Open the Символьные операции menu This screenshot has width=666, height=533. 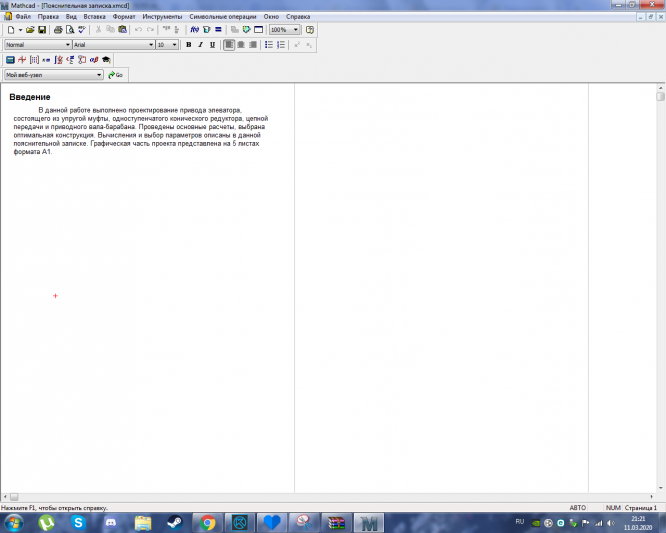pos(223,17)
